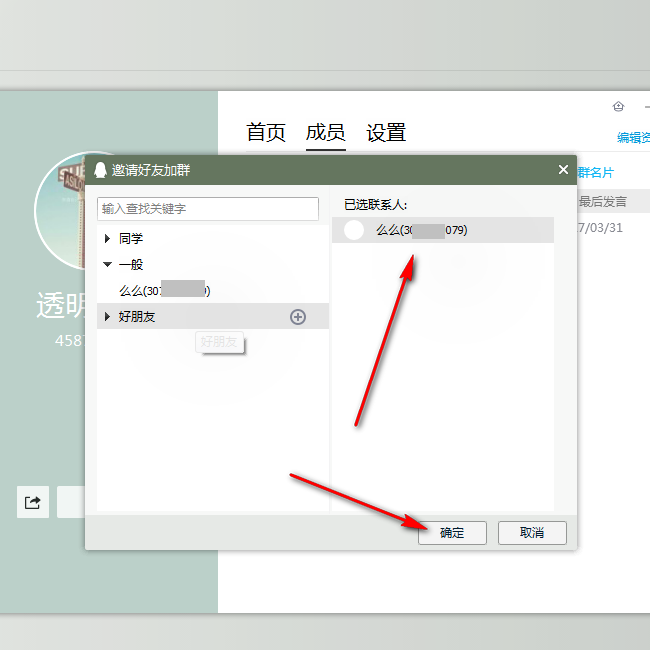Open the 编辑资料 link
Viewport: 650px width, 650px height.
click(x=633, y=137)
